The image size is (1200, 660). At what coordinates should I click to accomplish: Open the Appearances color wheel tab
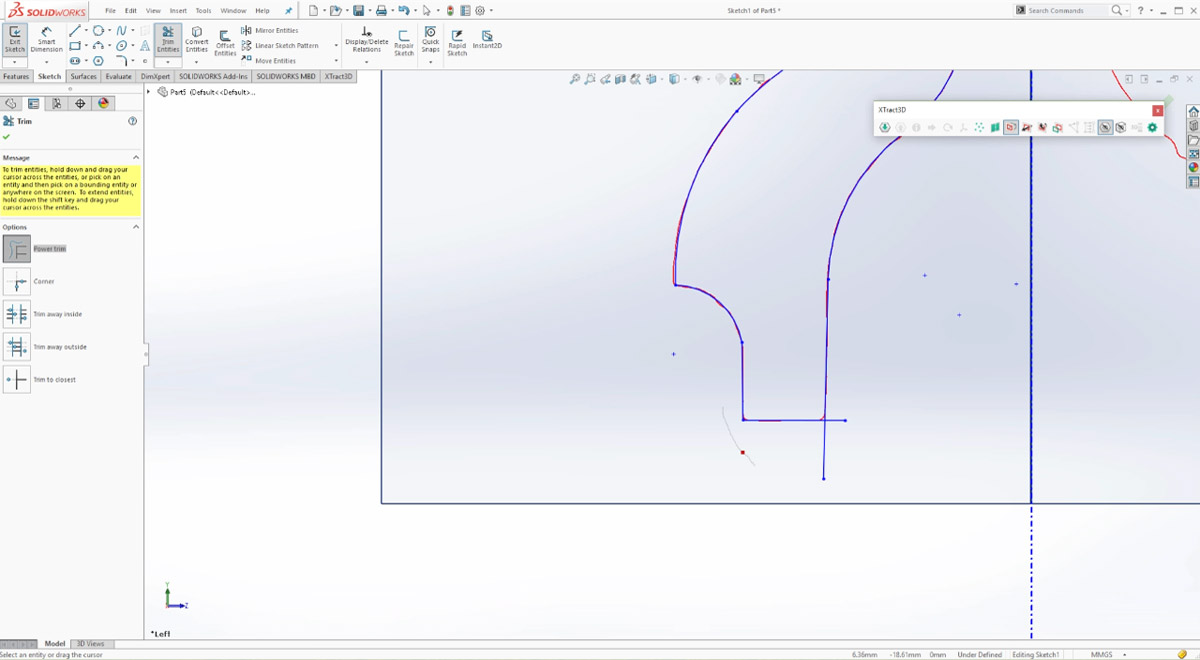tap(103, 103)
